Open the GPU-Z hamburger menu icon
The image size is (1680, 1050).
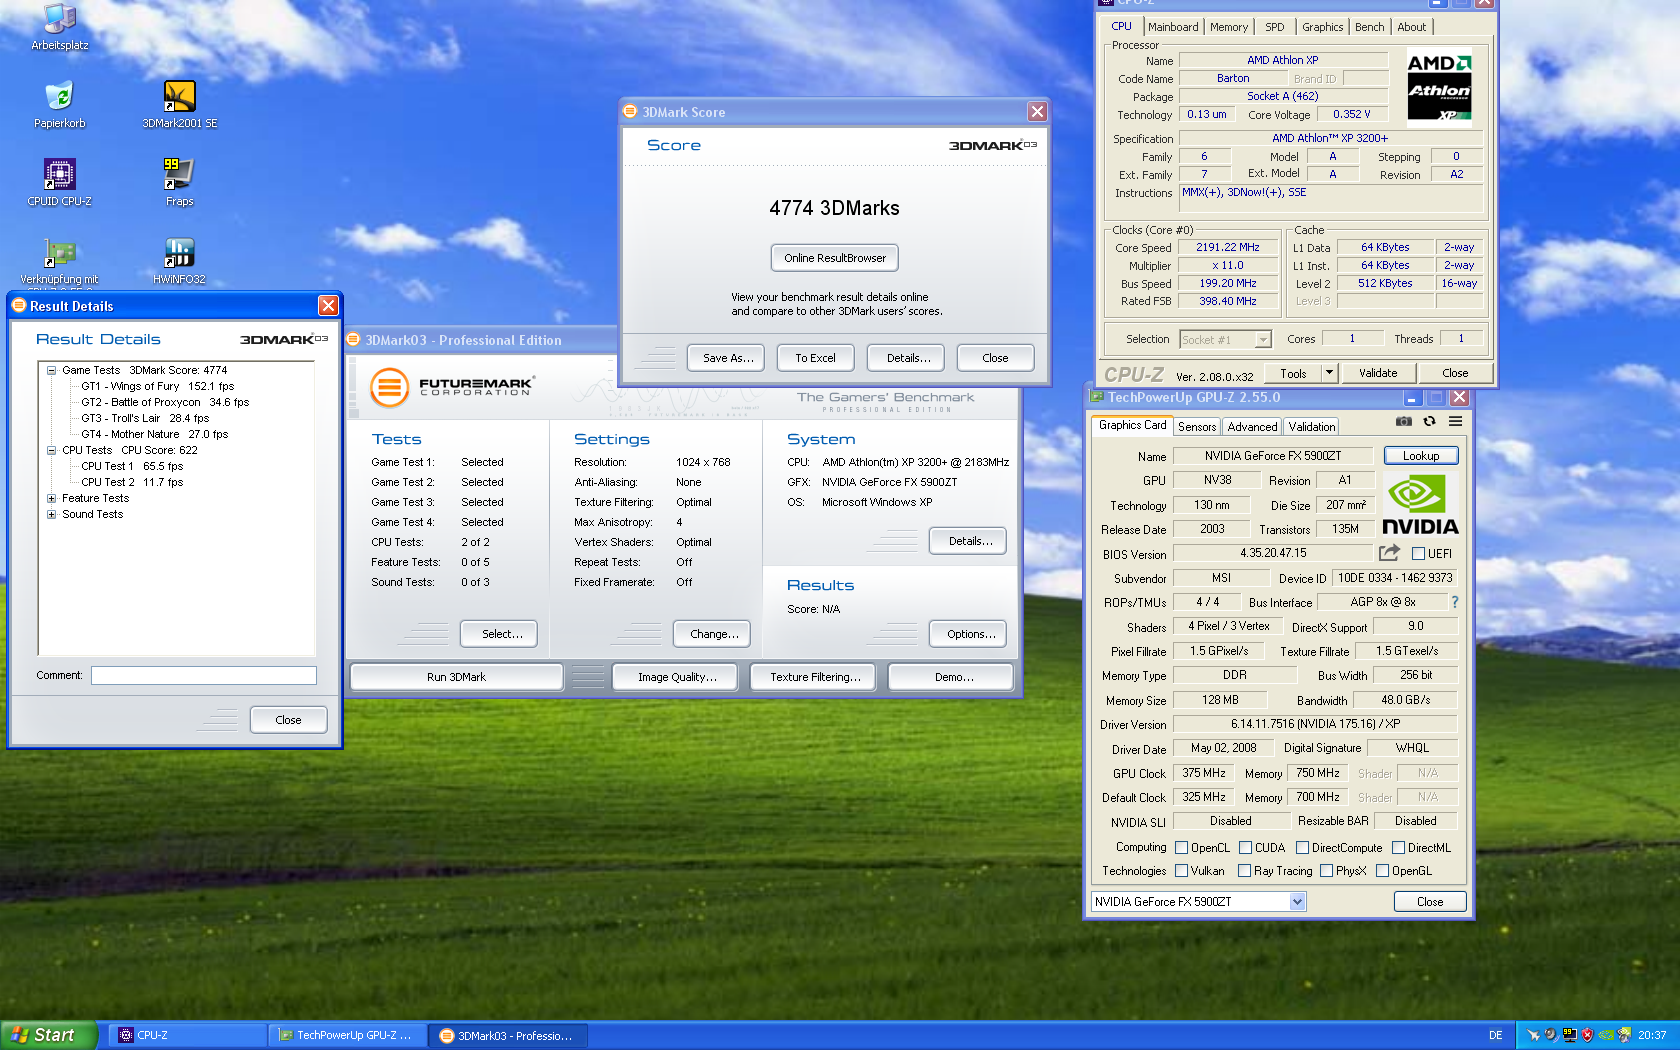tap(1456, 422)
